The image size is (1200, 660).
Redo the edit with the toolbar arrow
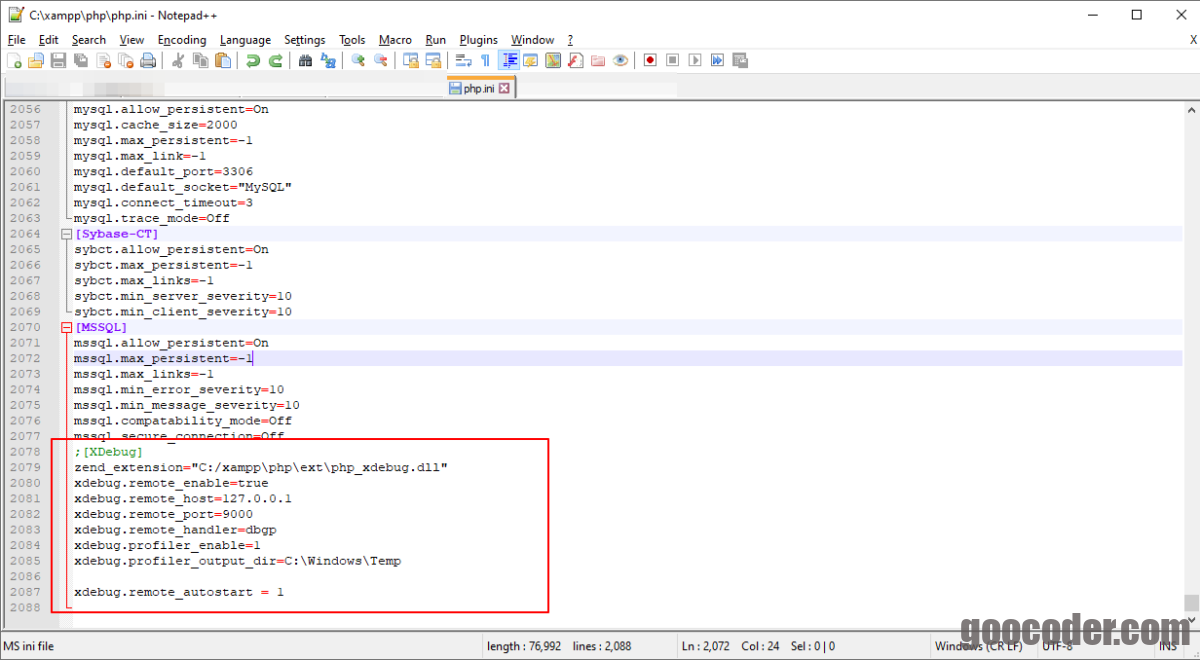(x=275, y=60)
